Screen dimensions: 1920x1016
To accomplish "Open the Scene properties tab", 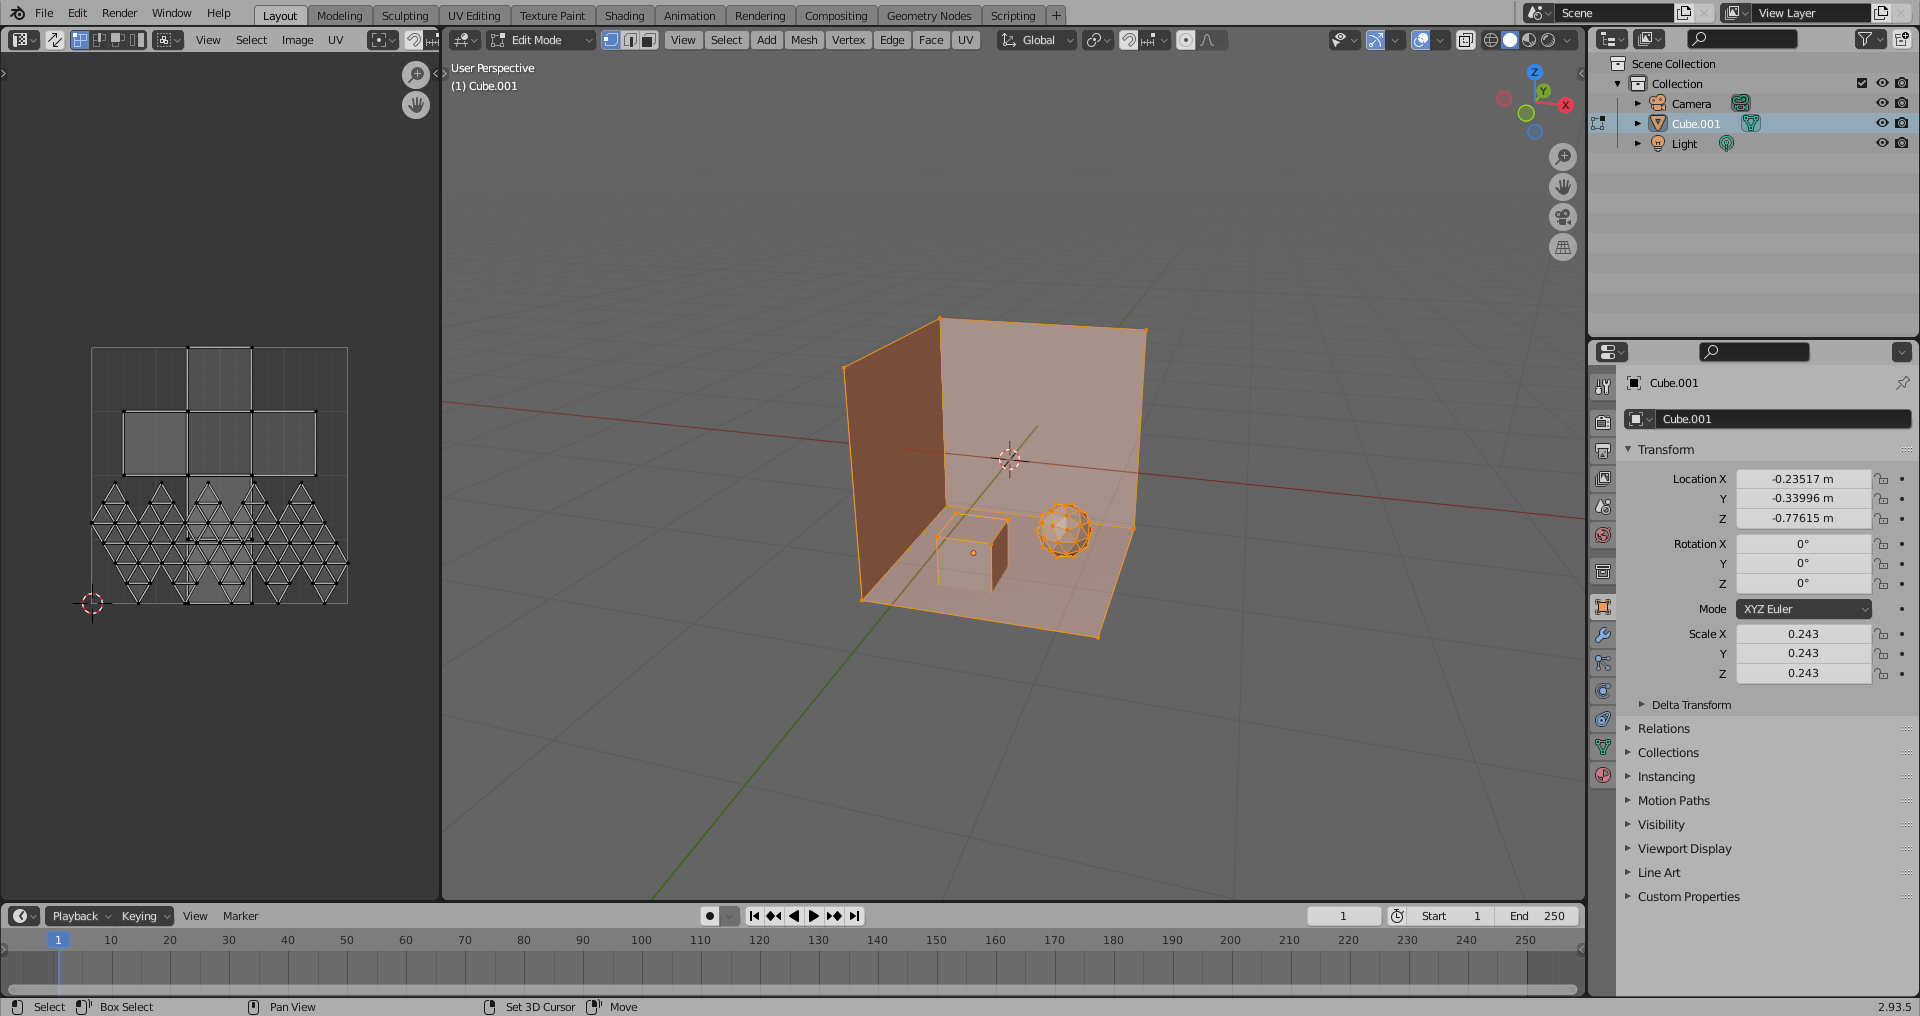I will (1603, 507).
